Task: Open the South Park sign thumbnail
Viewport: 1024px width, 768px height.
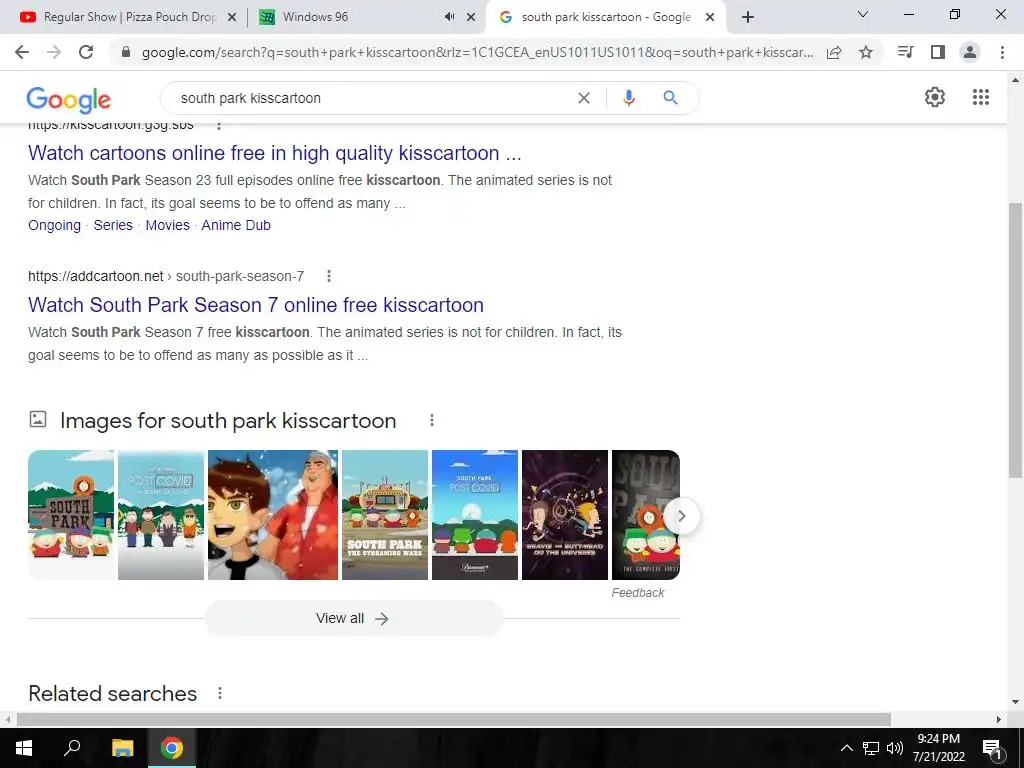Action: (x=71, y=515)
